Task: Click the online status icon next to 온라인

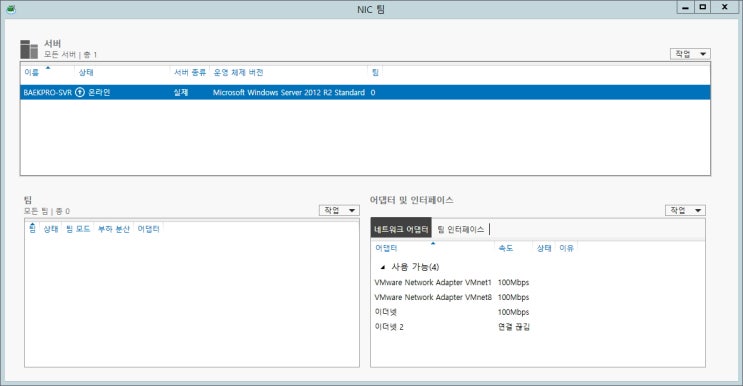Action: pyautogui.click(x=80, y=92)
